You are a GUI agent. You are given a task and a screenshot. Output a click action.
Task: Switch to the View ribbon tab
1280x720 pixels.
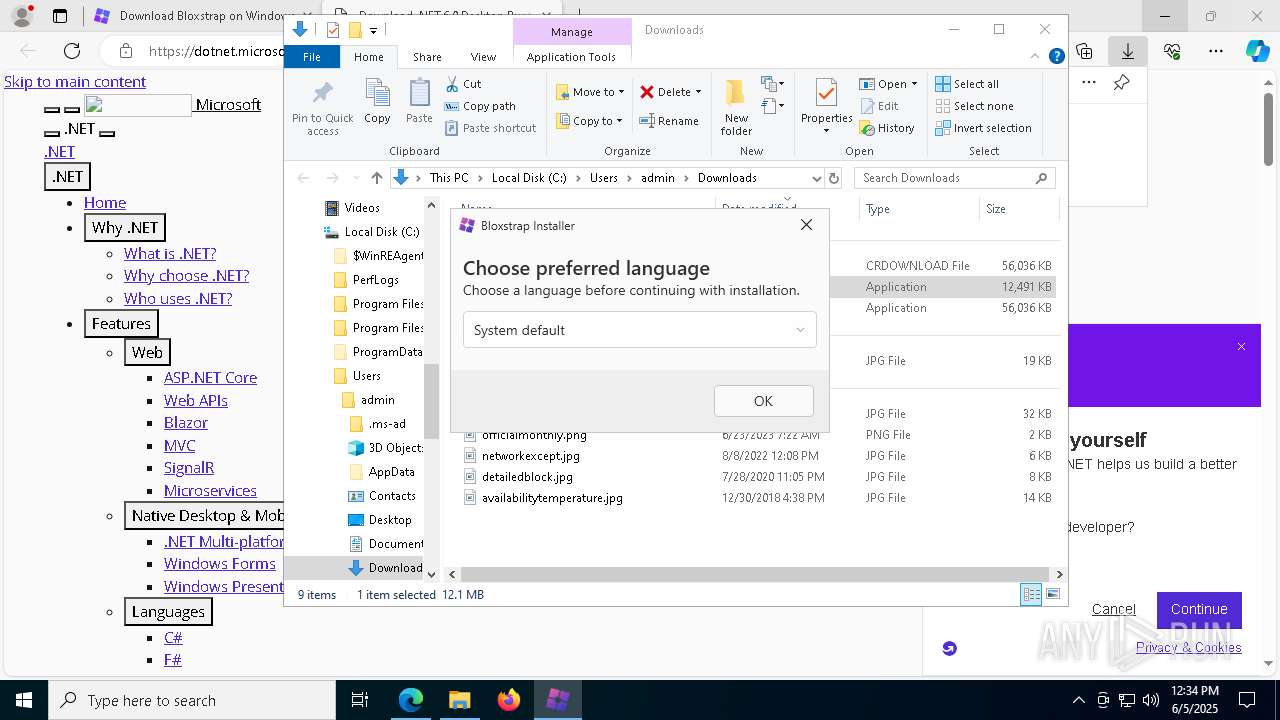483,57
